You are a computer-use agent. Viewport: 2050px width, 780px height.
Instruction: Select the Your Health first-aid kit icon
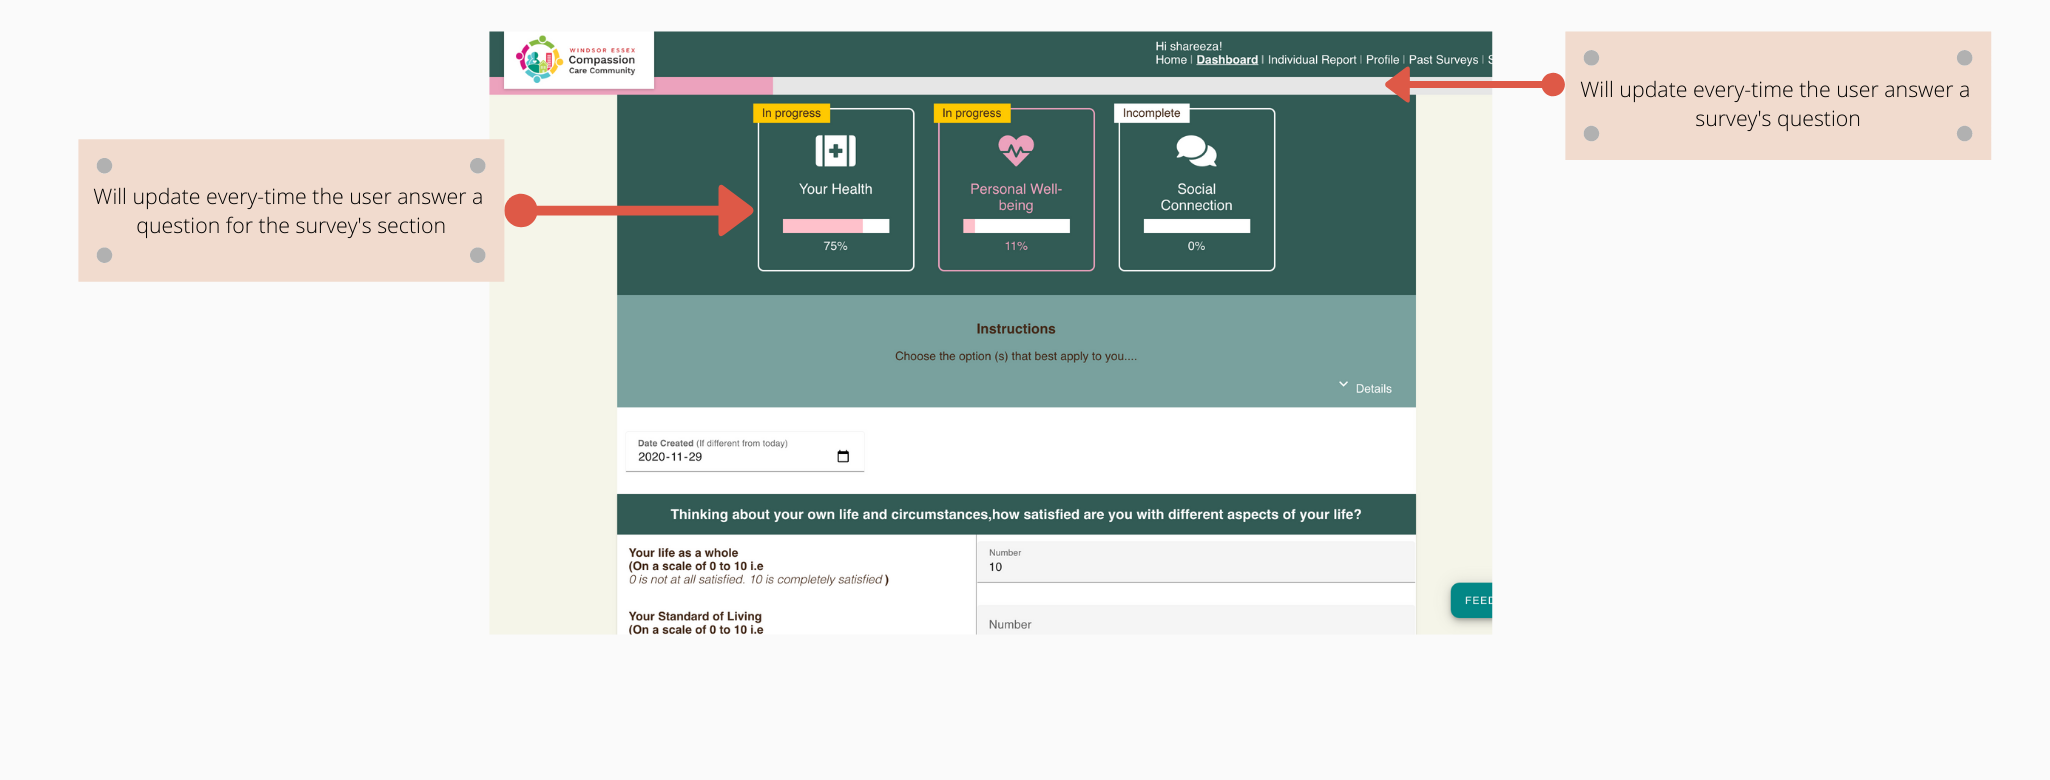point(835,151)
